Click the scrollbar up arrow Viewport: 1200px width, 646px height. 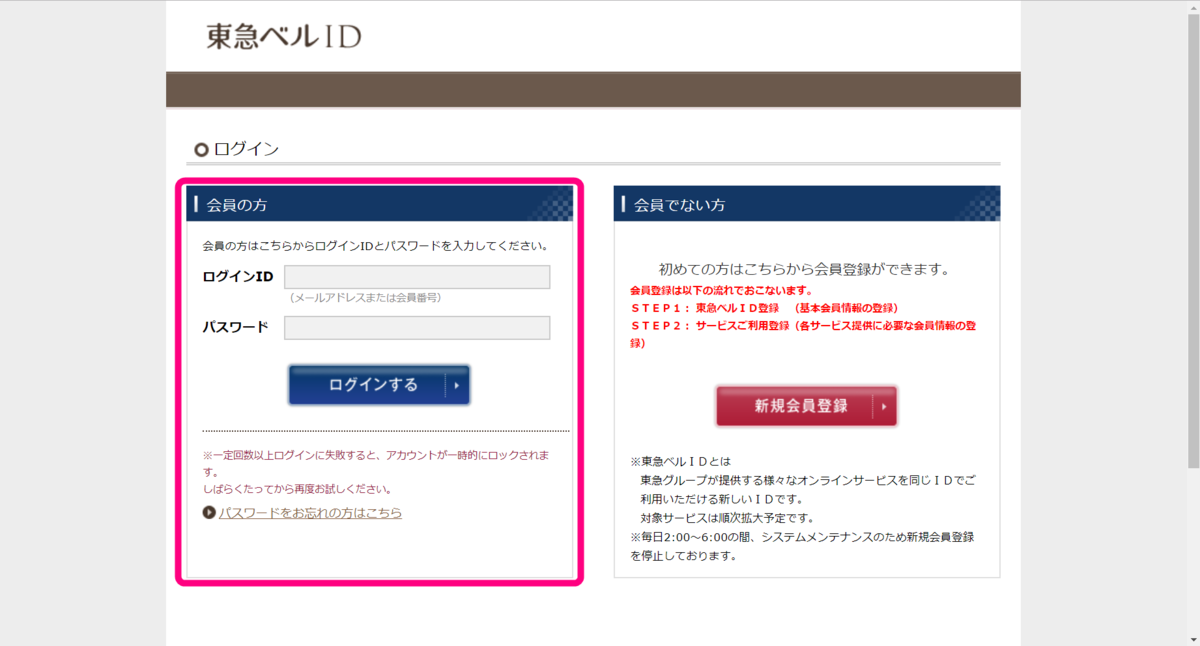(x=1193, y=7)
